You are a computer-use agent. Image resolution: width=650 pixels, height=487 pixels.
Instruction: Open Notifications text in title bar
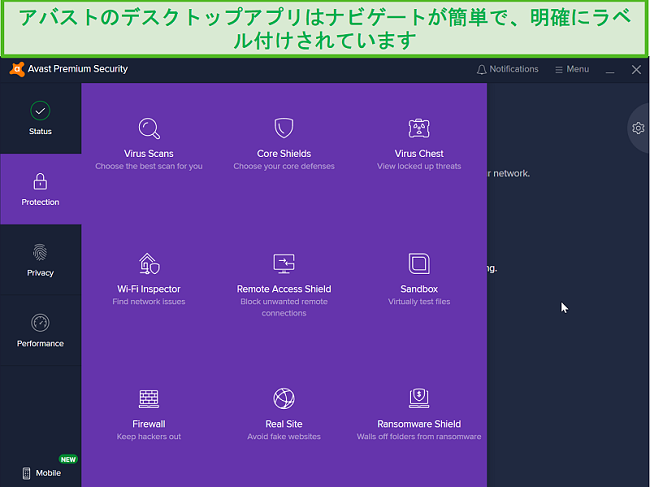coord(514,69)
